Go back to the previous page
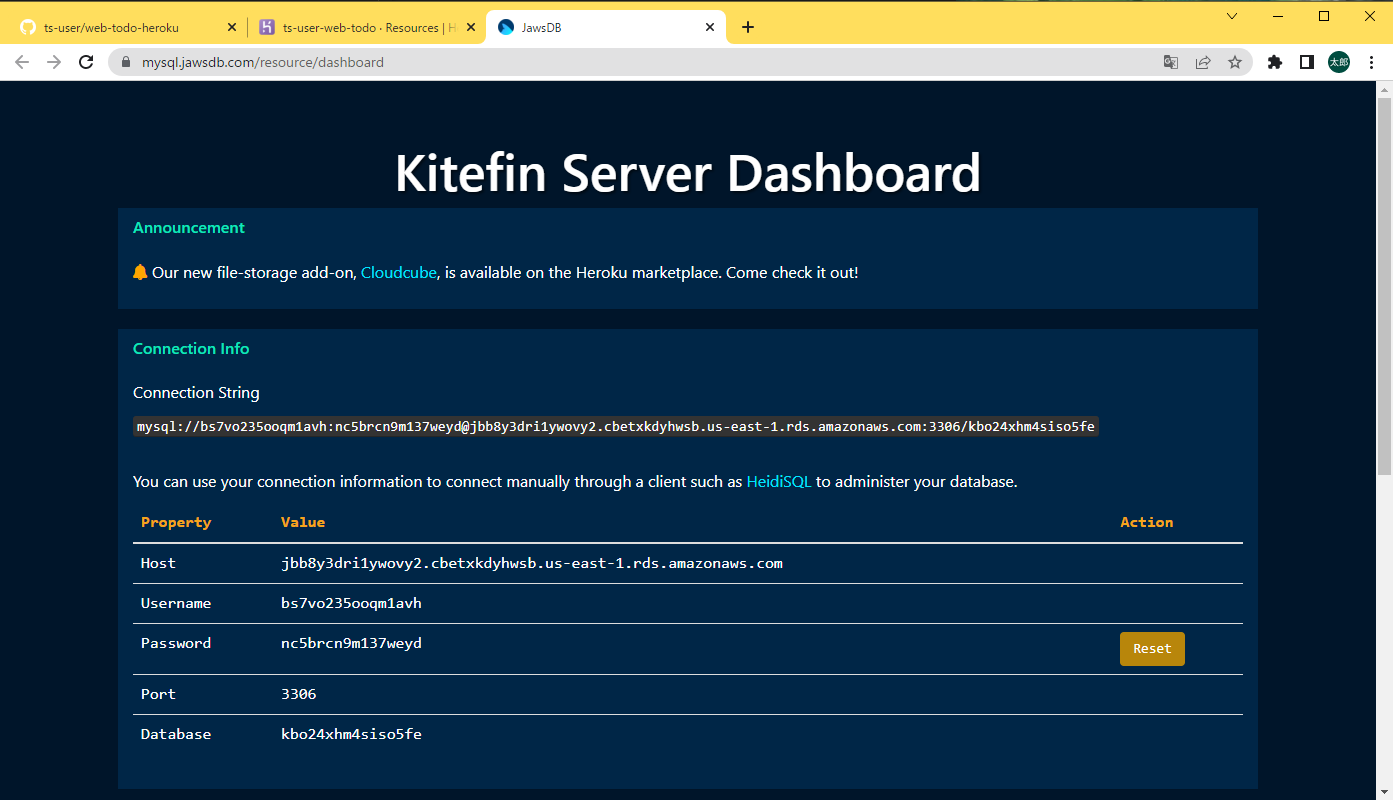Screen dimensions: 1393x800 coord(22,62)
